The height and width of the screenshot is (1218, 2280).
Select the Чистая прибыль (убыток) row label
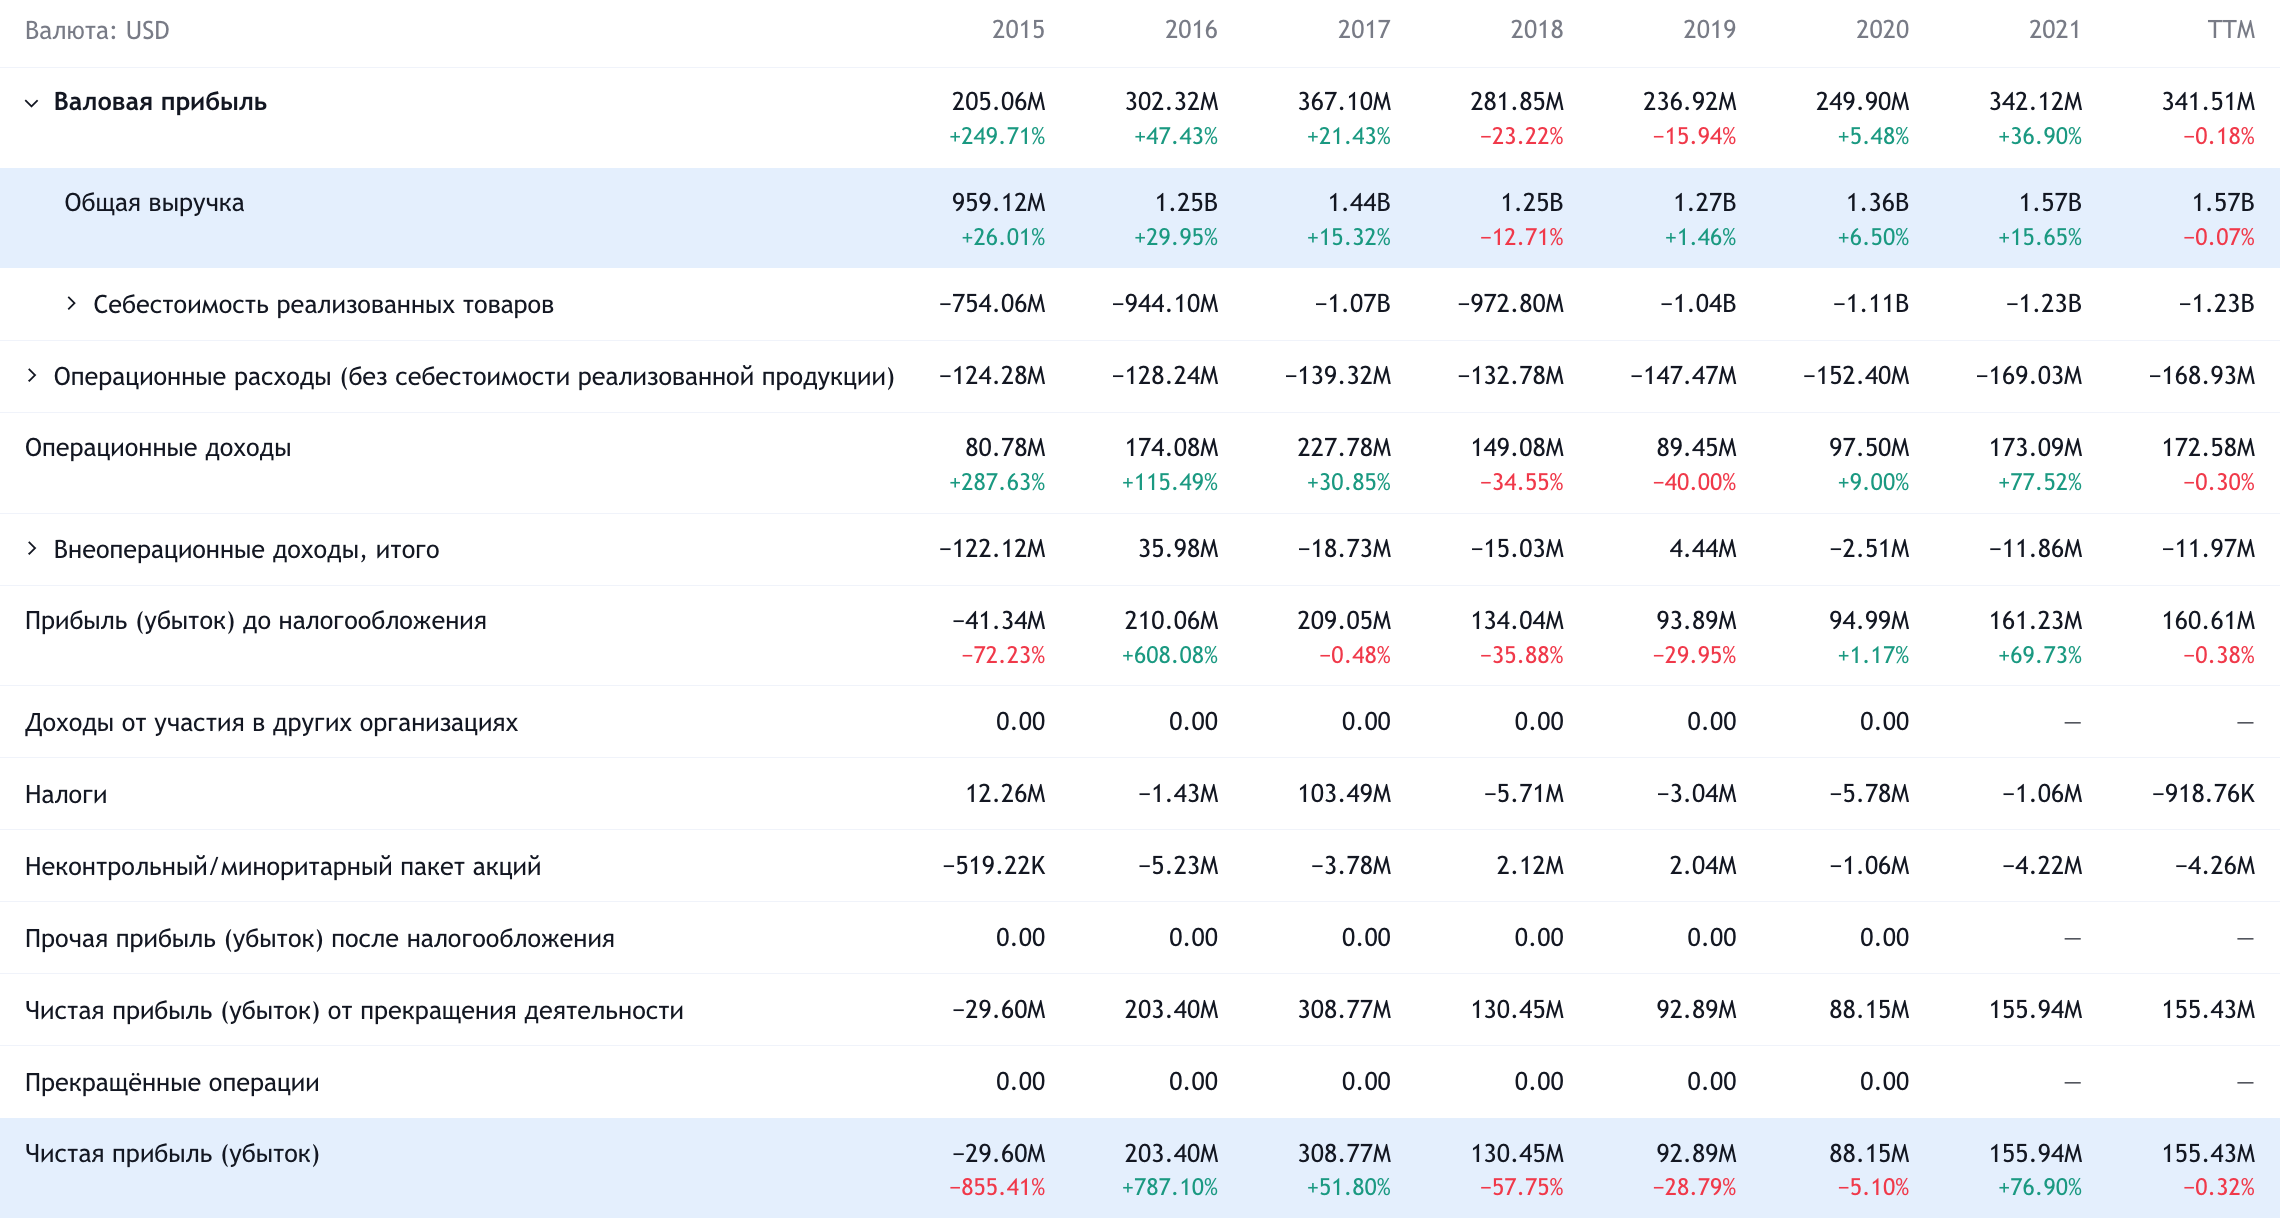(x=172, y=1154)
